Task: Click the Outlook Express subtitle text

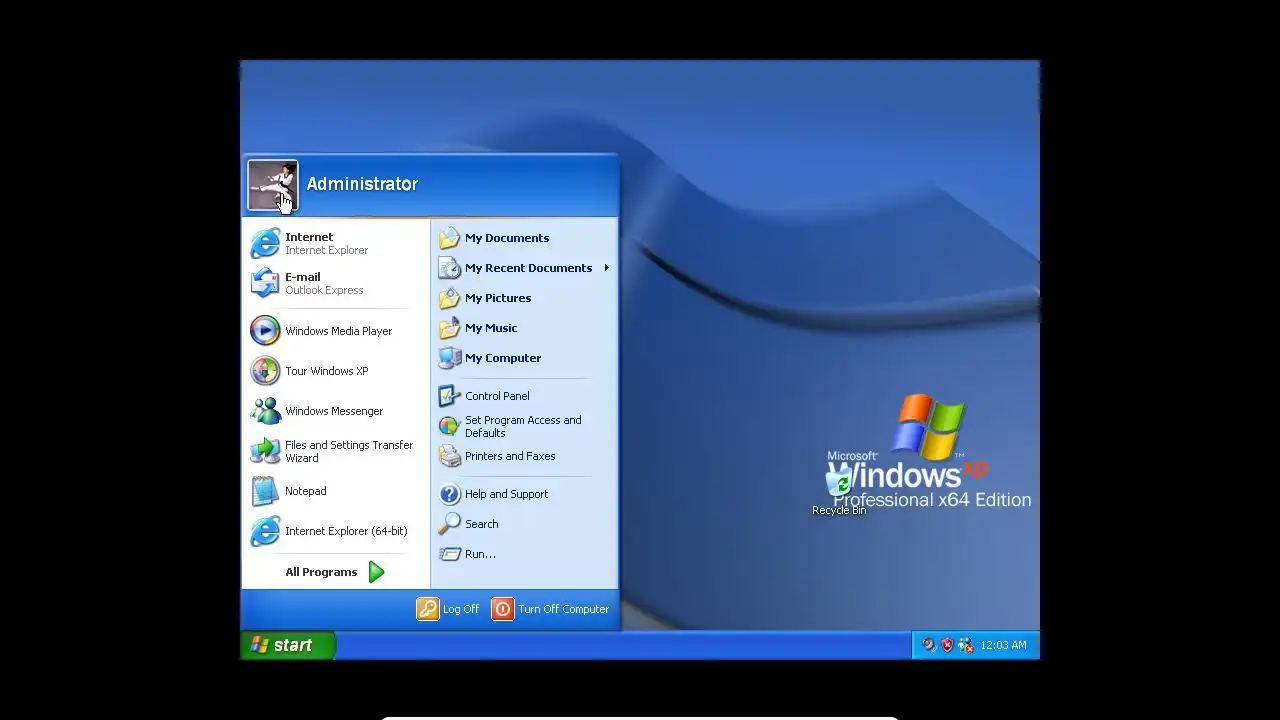Action: click(x=324, y=290)
